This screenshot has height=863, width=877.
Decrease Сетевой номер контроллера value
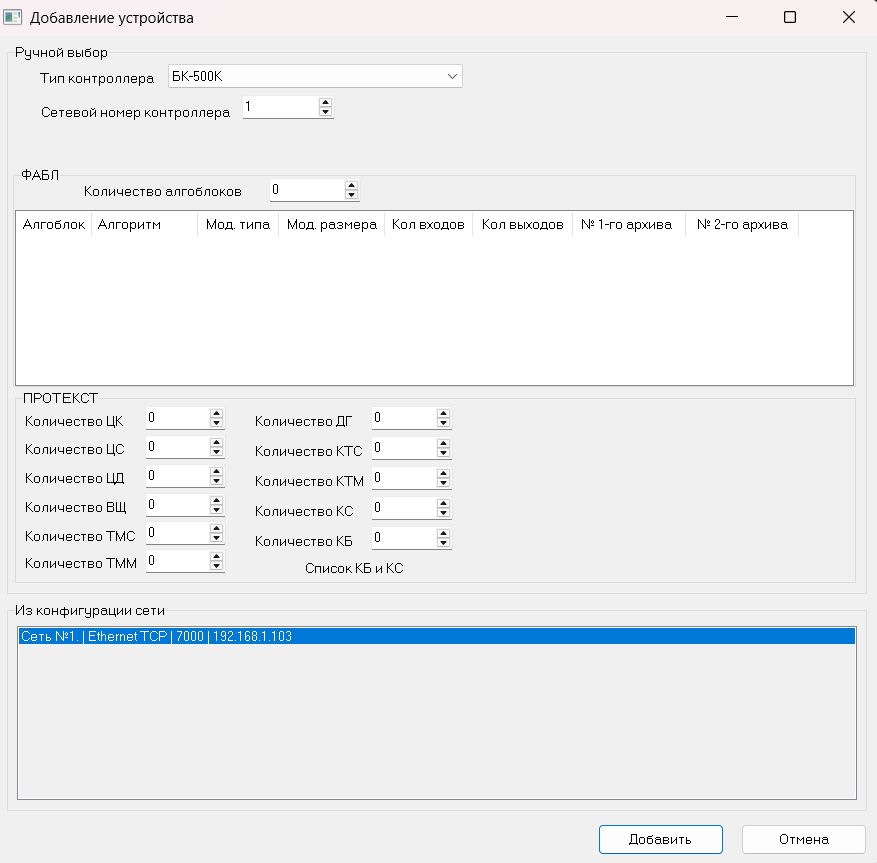click(325, 112)
